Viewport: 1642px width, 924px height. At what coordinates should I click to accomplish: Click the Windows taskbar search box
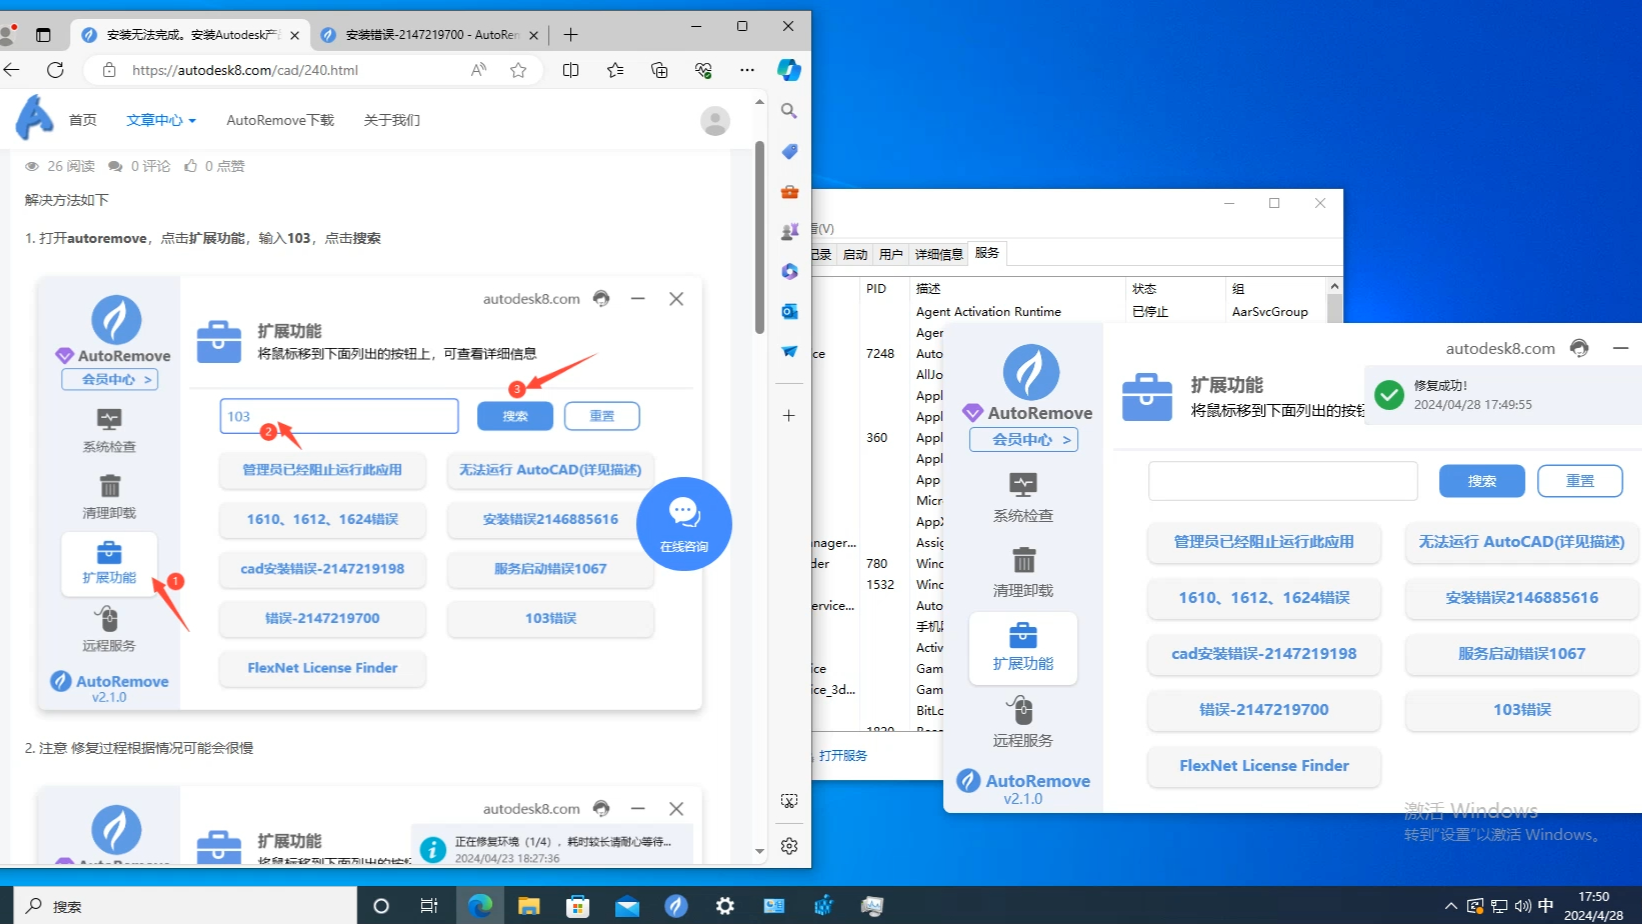(x=185, y=906)
